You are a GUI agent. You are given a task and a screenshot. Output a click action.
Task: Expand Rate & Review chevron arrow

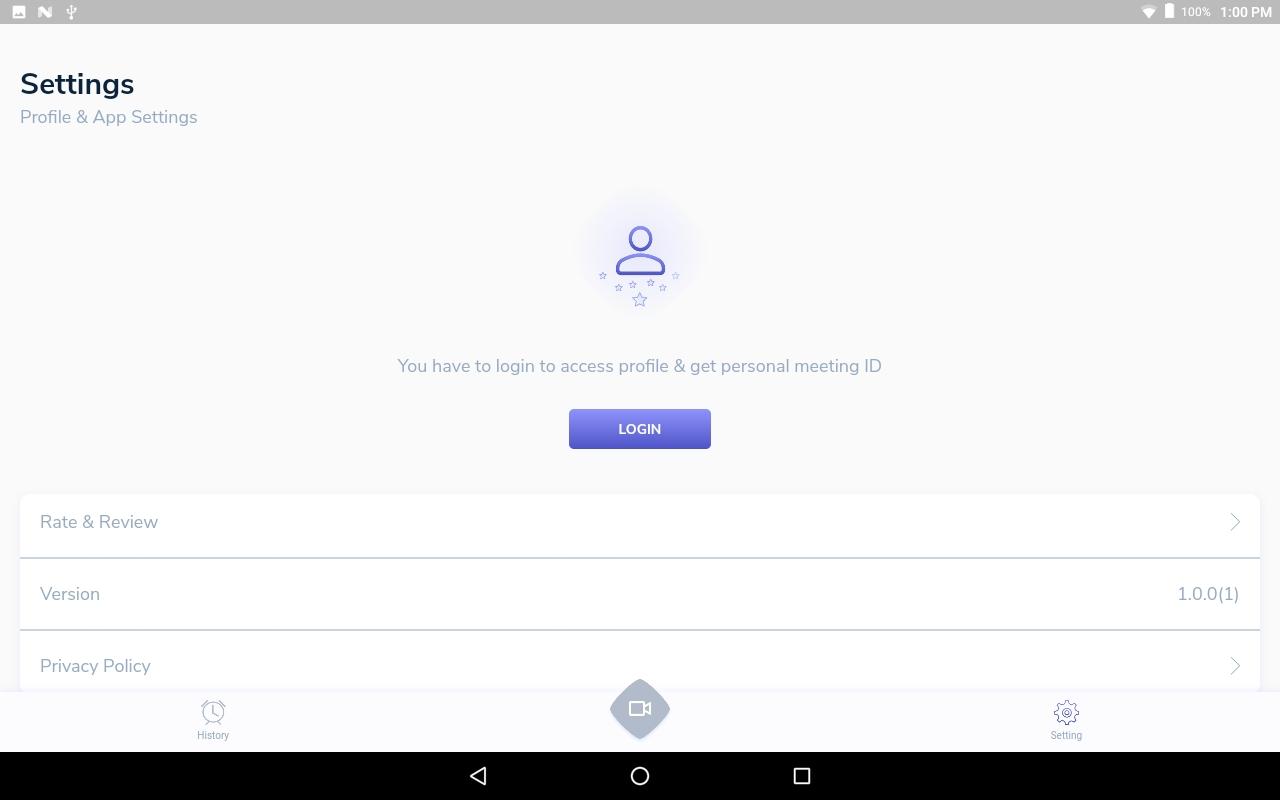[x=1235, y=522]
